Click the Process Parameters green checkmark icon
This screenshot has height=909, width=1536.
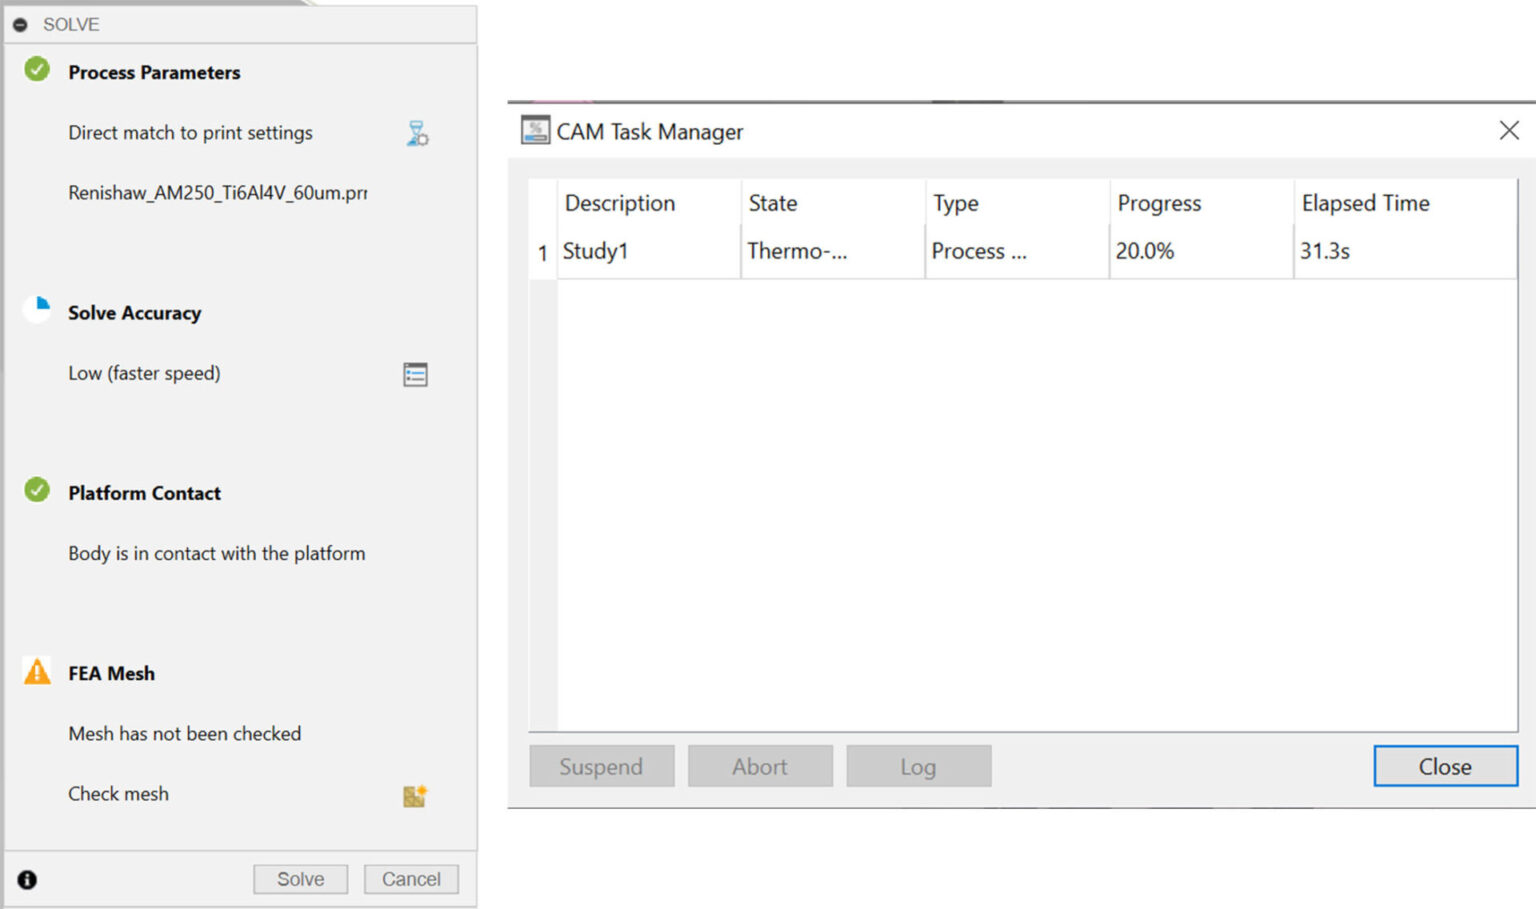(x=36, y=69)
